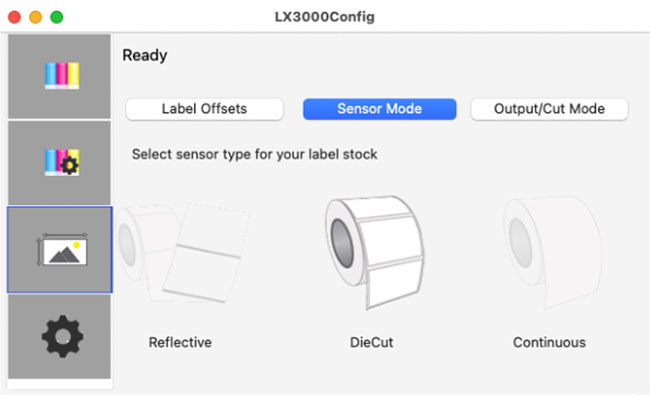Choose the DieCut label roll image

coord(374,252)
